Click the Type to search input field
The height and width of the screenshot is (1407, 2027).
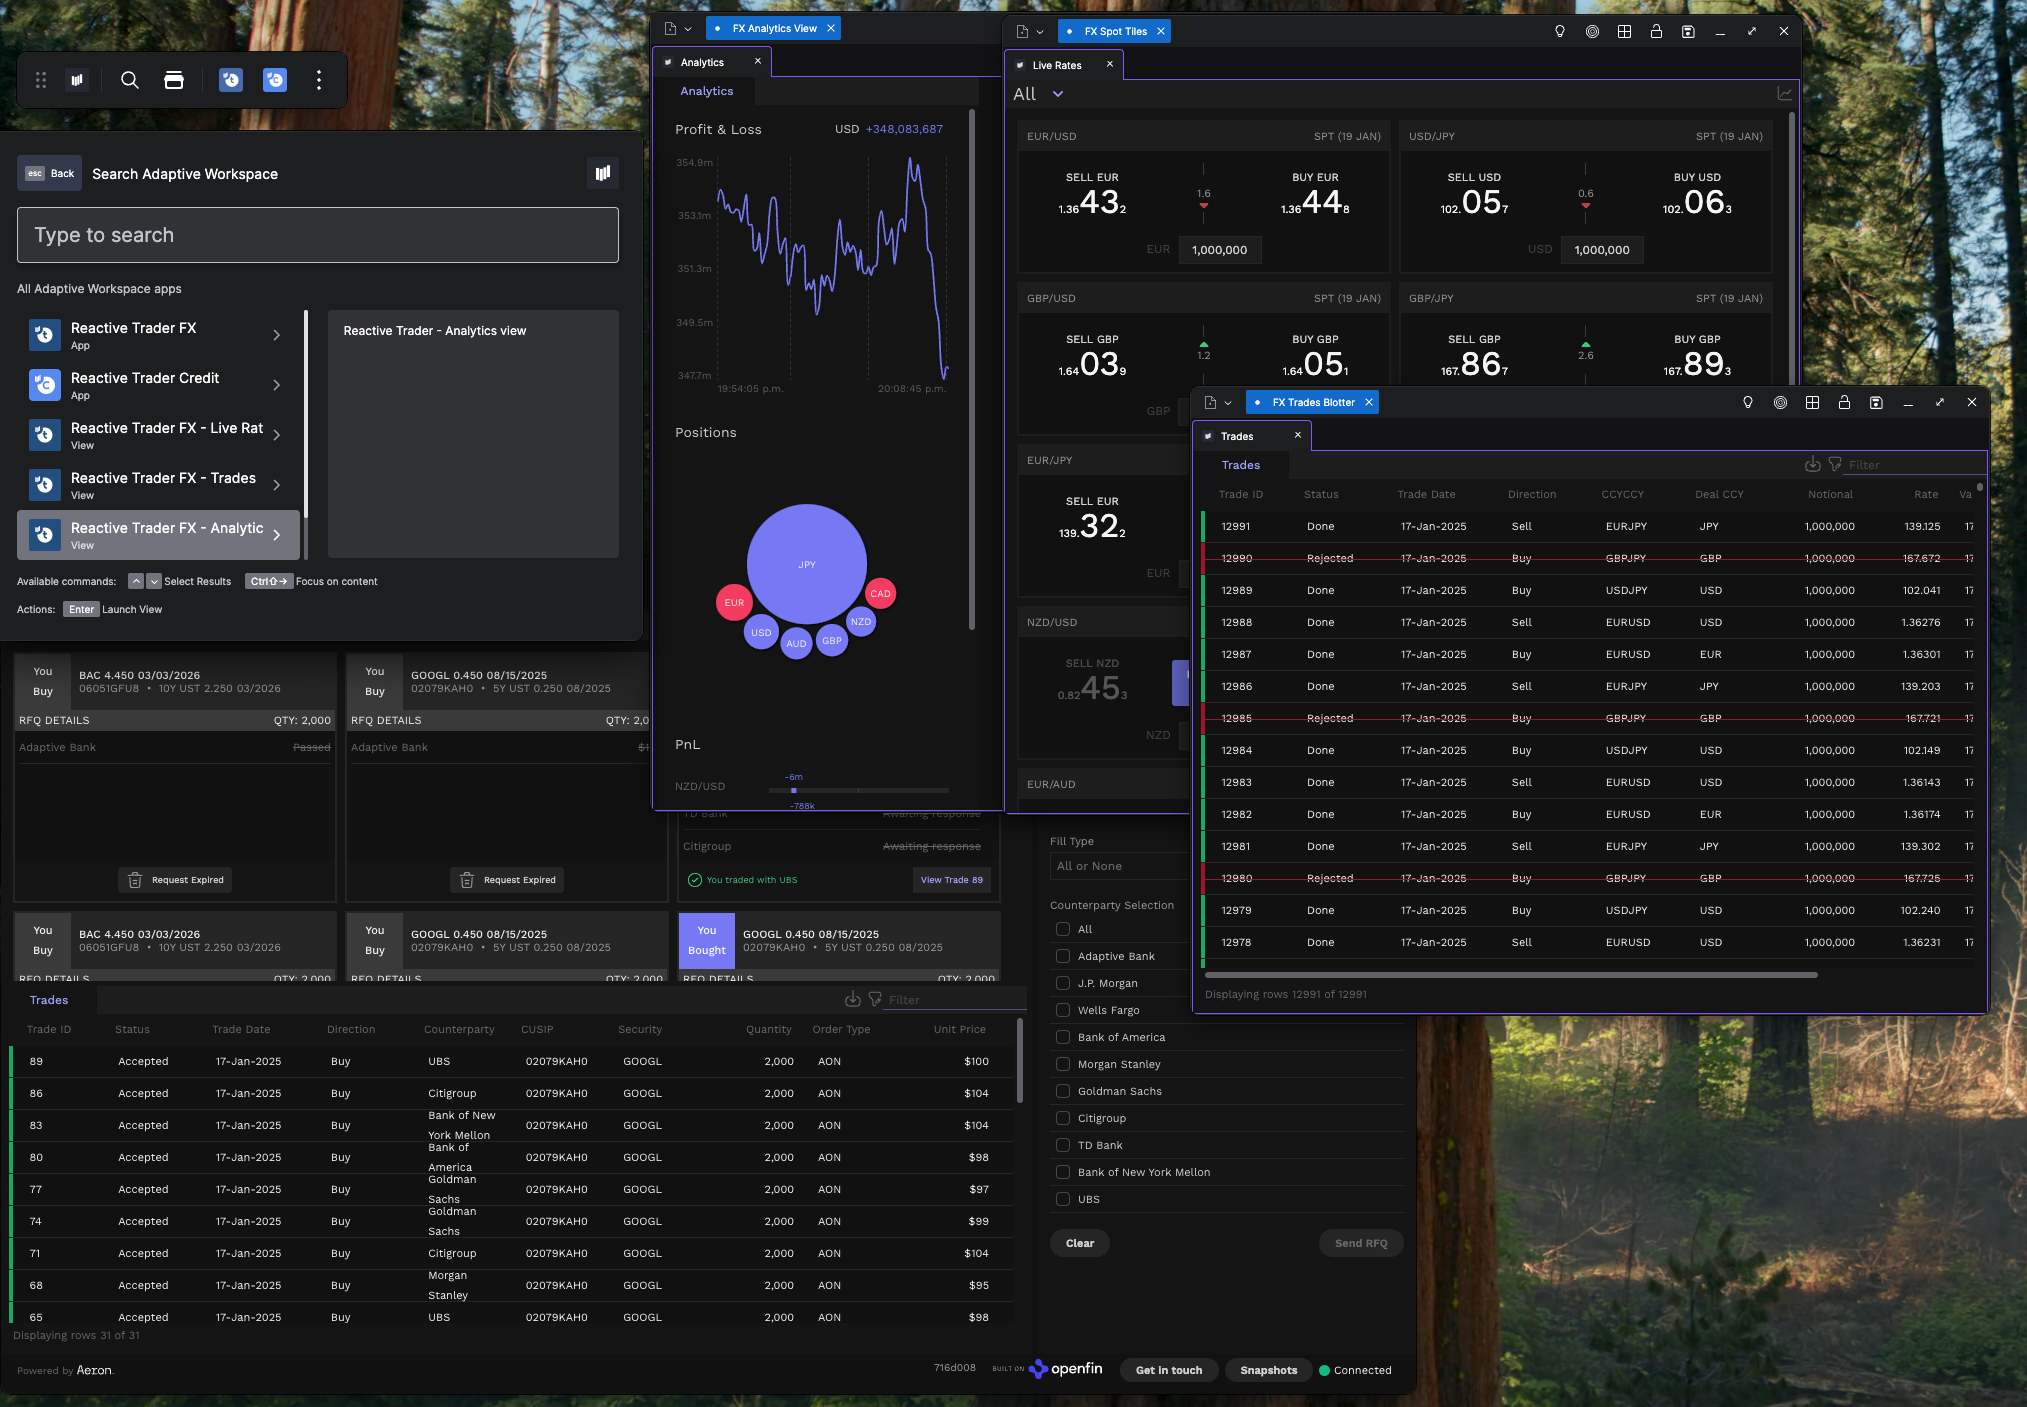[317, 235]
